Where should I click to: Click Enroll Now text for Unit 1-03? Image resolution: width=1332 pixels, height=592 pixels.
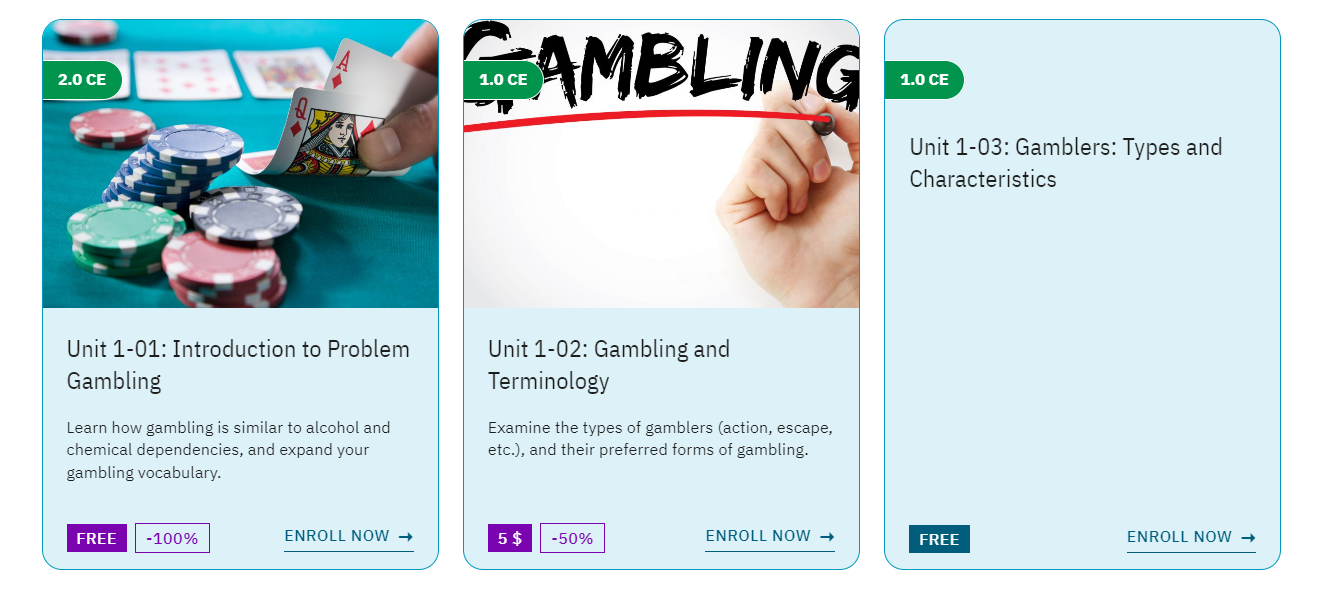(x=1179, y=537)
